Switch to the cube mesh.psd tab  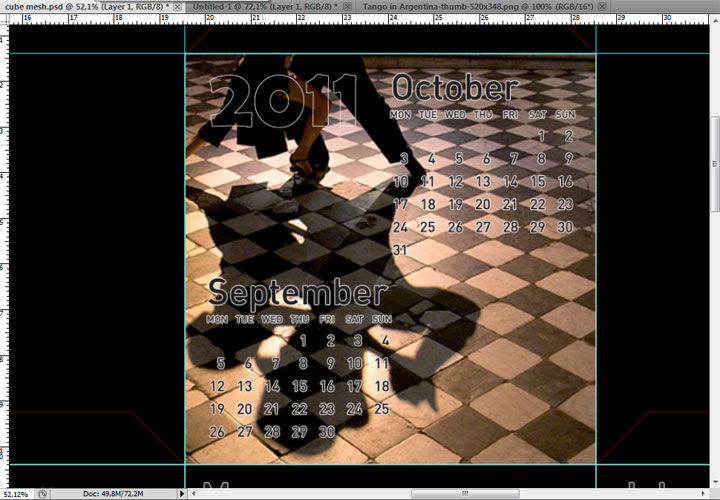[x=85, y=6]
